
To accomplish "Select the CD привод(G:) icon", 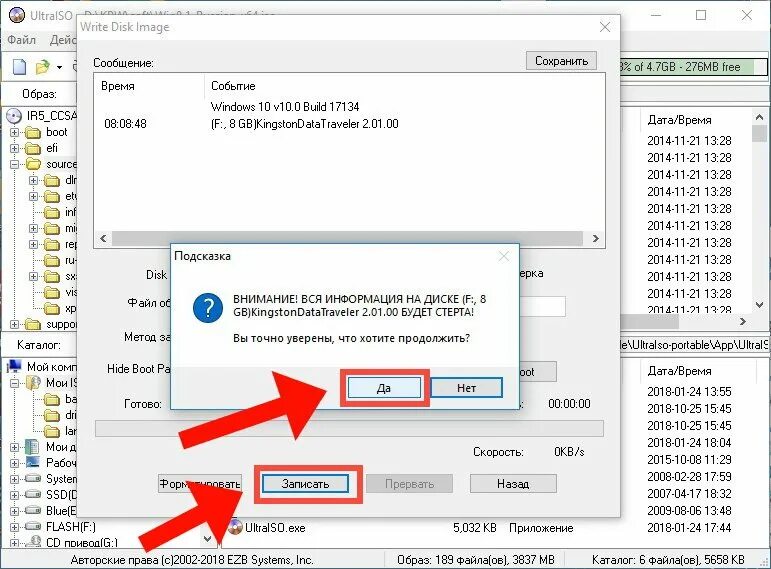I will click(32, 542).
